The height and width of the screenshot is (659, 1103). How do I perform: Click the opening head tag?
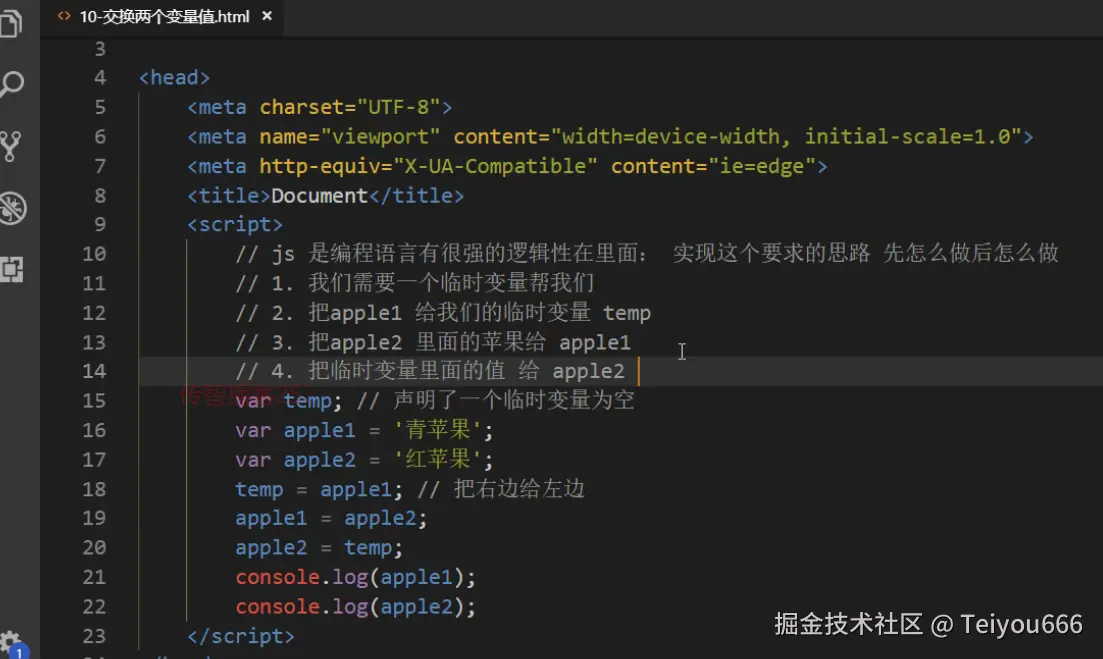tap(175, 78)
